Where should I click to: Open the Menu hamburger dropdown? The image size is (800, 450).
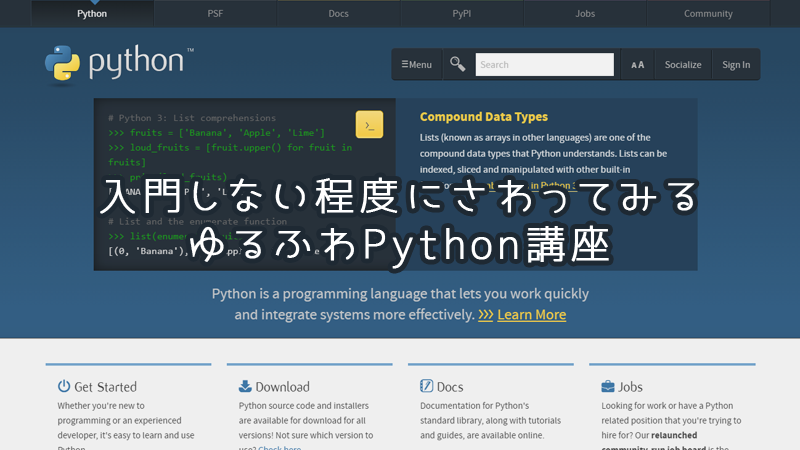(x=416, y=65)
